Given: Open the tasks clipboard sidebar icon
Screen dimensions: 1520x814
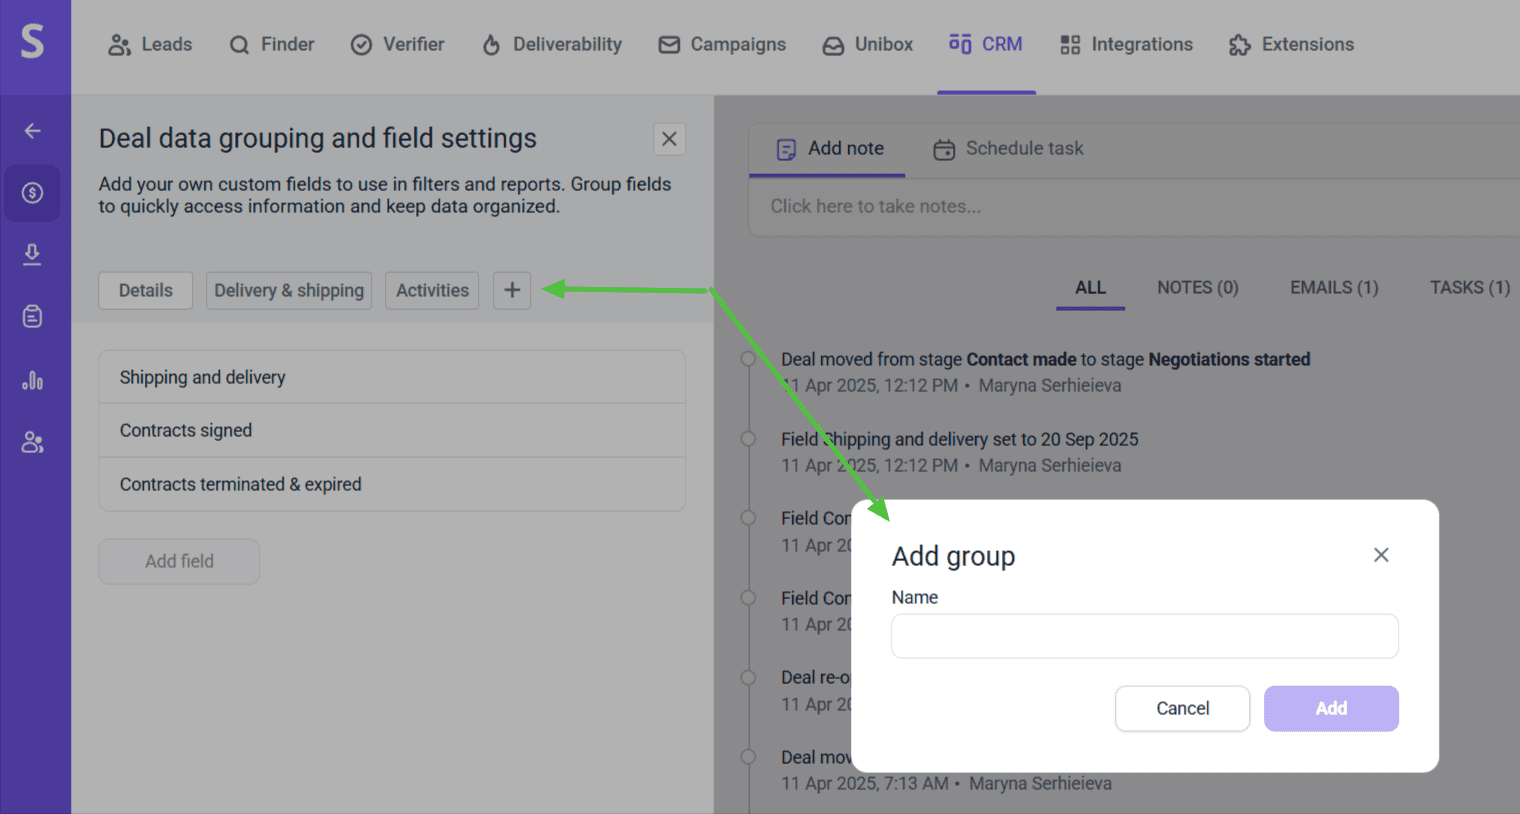Looking at the screenshot, I should [x=33, y=317].
